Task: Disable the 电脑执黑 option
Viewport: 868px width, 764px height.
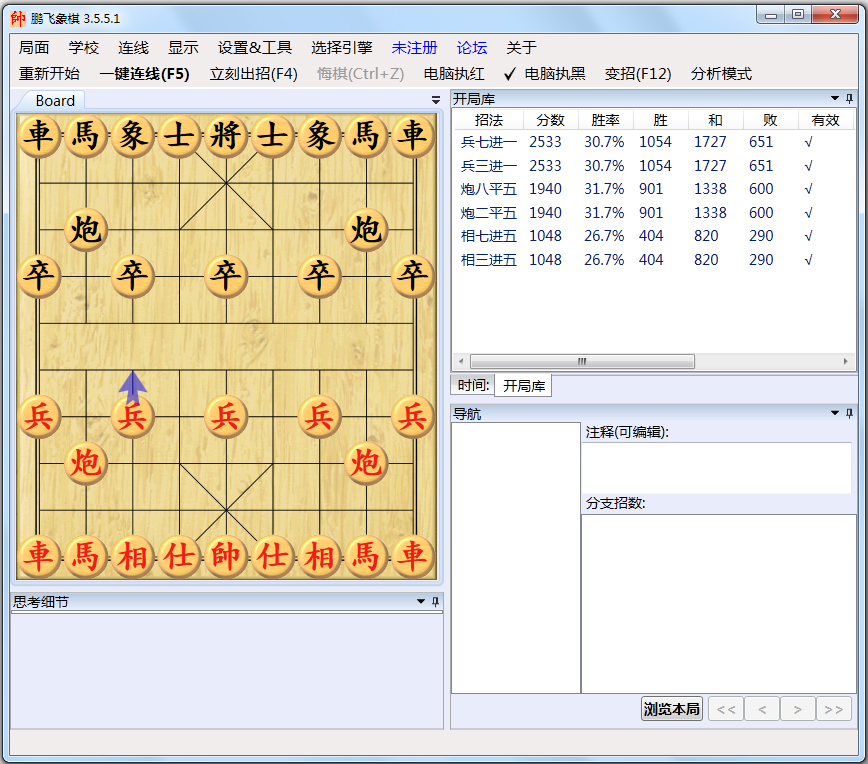Action: 555,74
